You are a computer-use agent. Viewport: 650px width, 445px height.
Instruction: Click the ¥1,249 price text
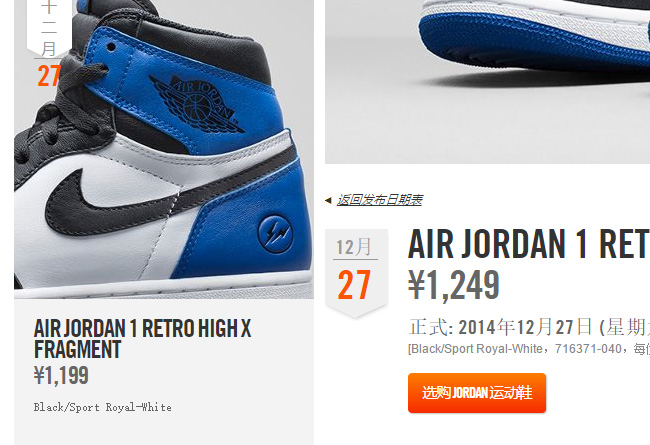[454, 285]
